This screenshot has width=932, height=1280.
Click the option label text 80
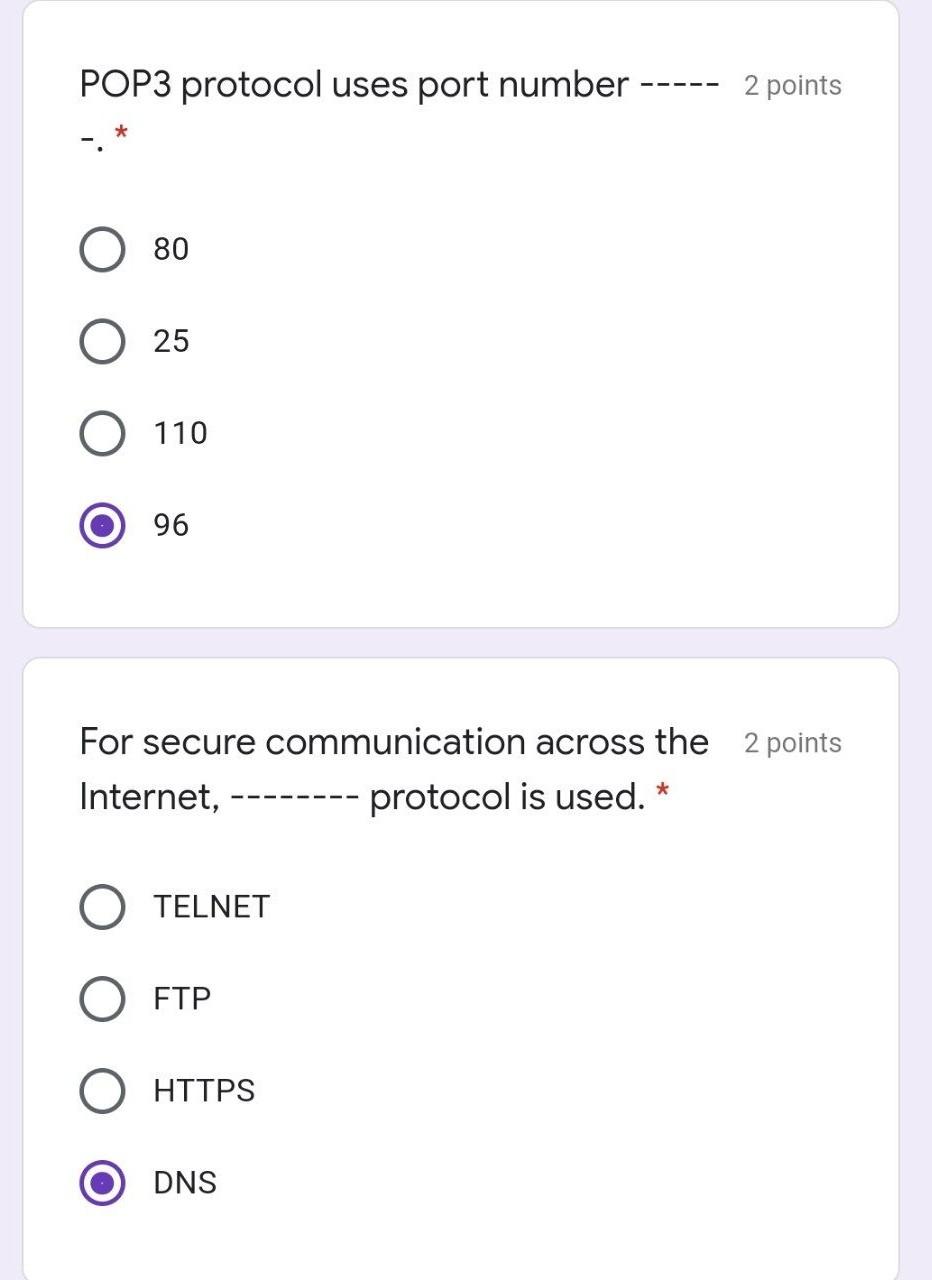(171, 247)
